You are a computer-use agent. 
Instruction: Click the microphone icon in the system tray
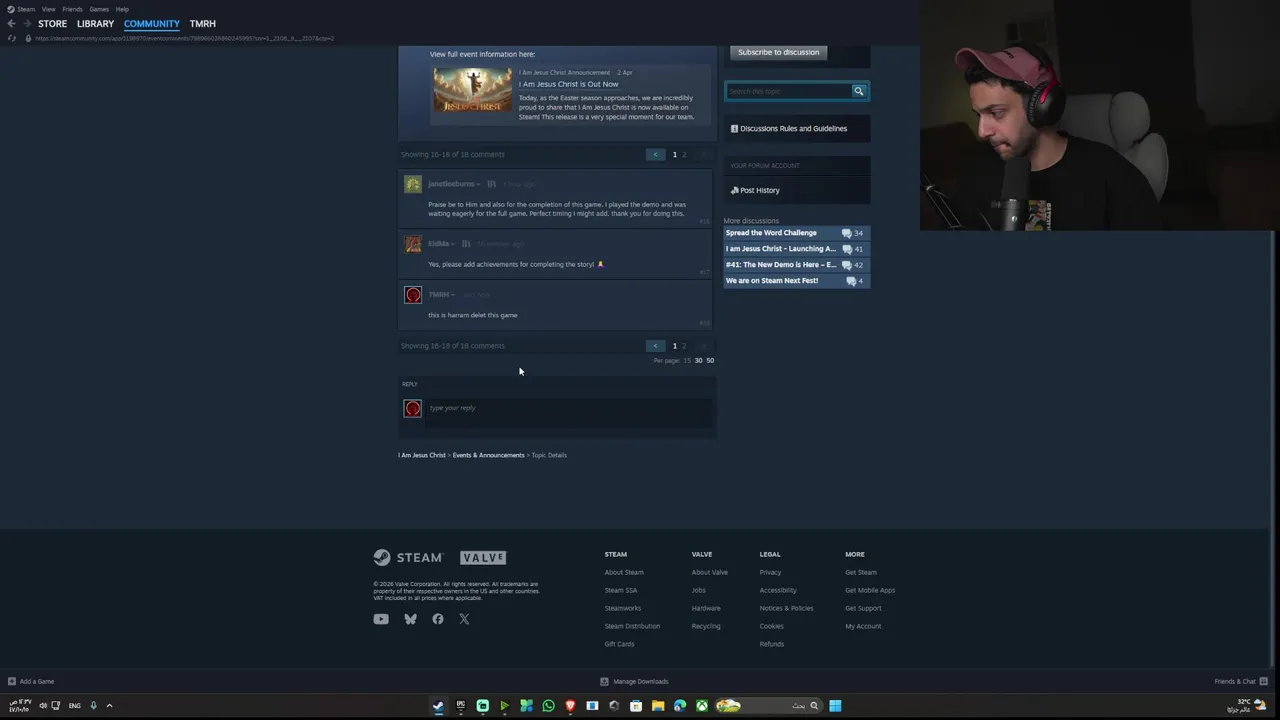tap(93, 706)
